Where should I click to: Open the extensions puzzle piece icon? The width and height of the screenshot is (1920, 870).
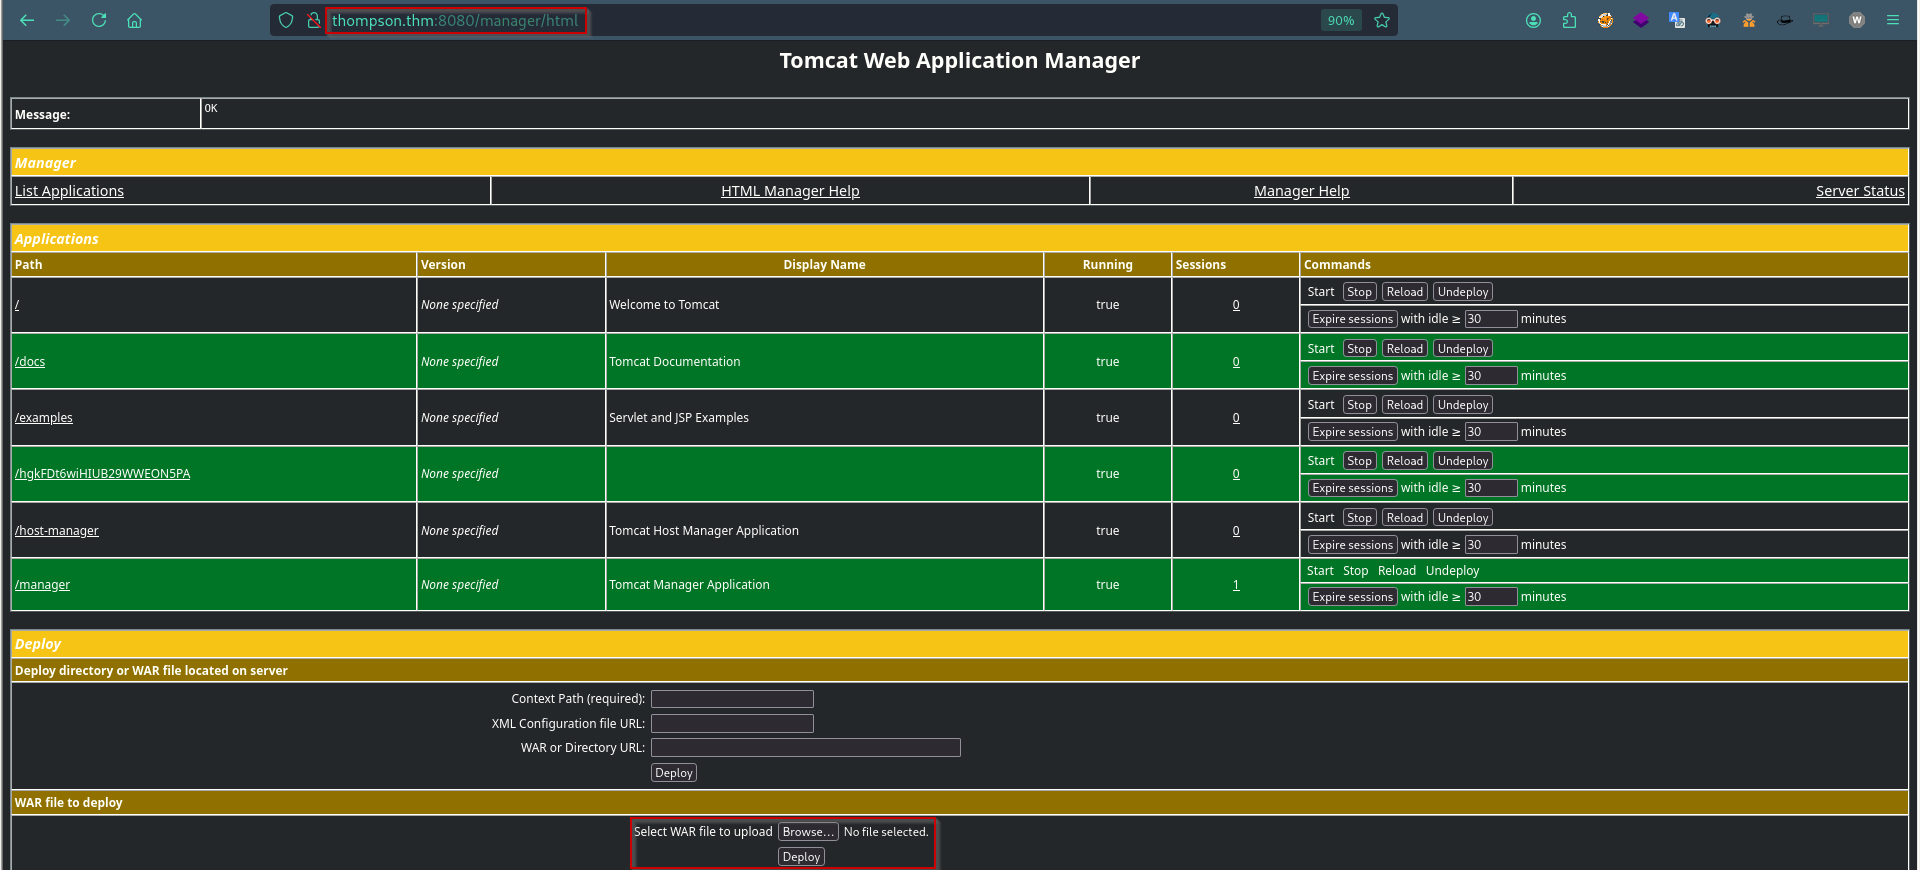click(x=1569, y=20)
